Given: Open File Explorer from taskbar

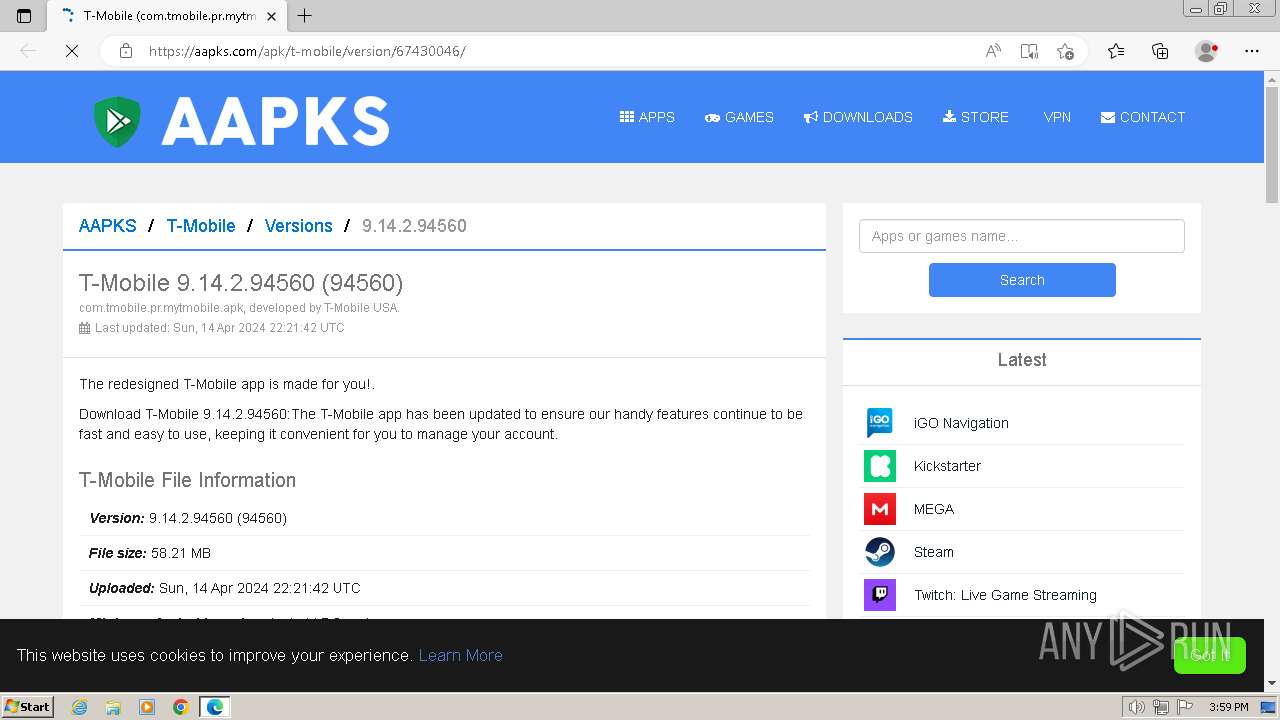Looking at the screenshot, I should [x=113, y=707].
